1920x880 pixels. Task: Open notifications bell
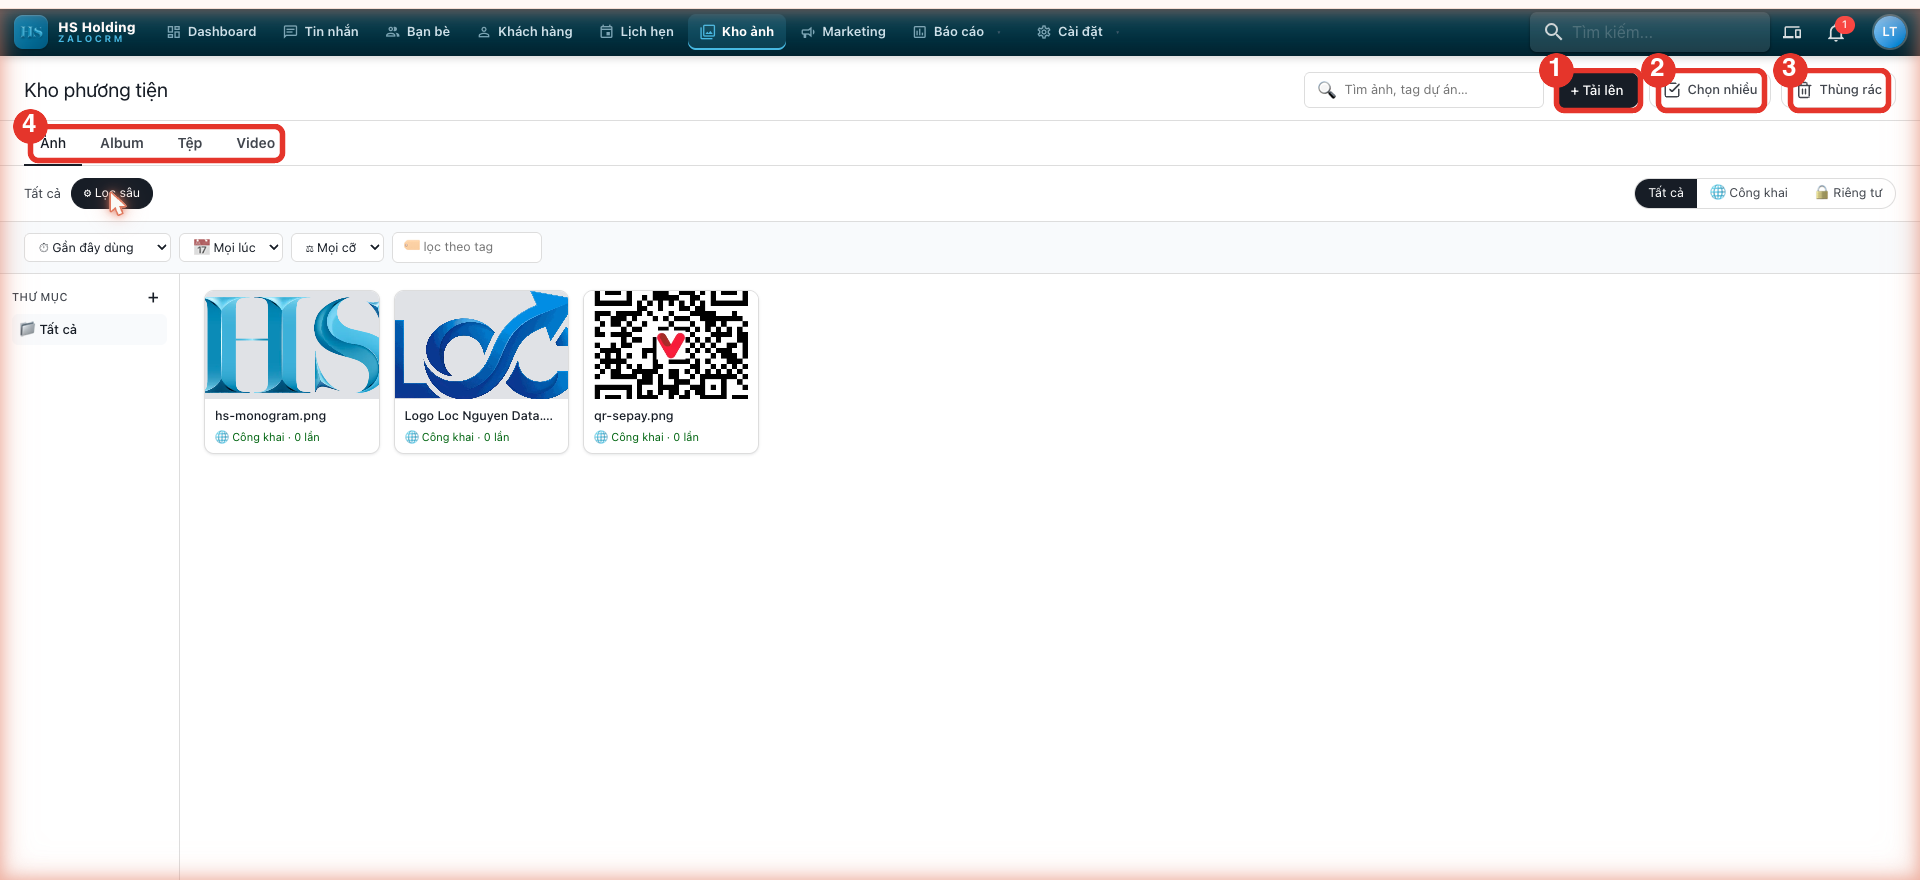[1836, 32]
